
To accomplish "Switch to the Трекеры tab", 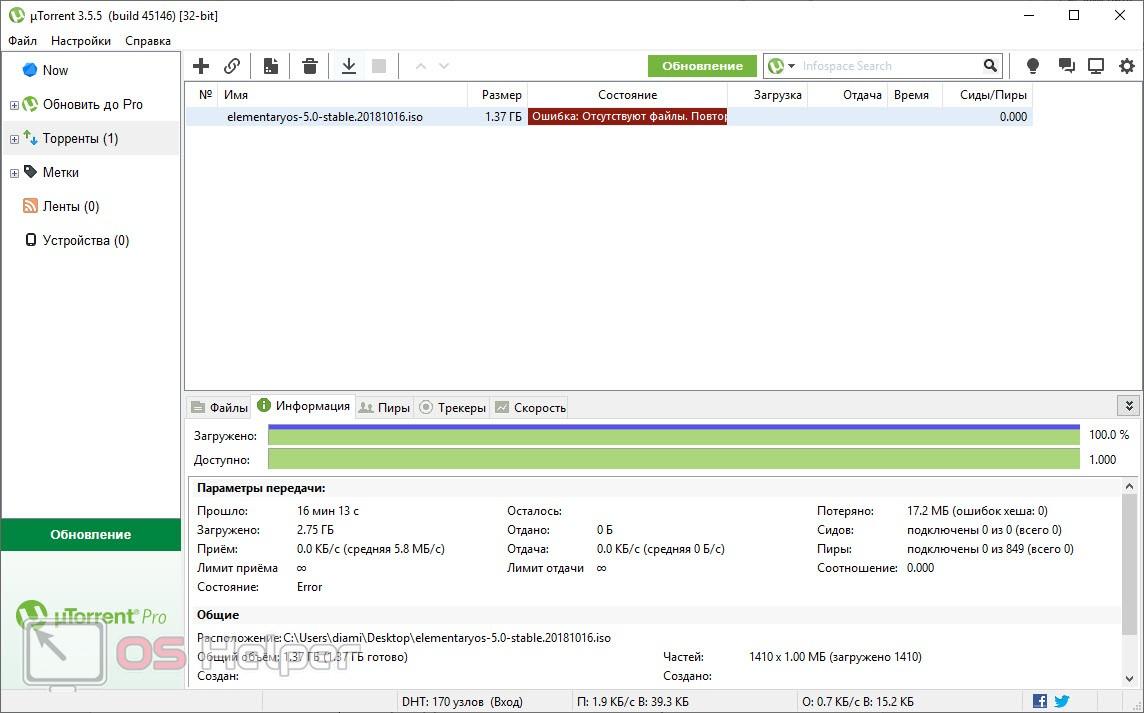I will point(452,407).
